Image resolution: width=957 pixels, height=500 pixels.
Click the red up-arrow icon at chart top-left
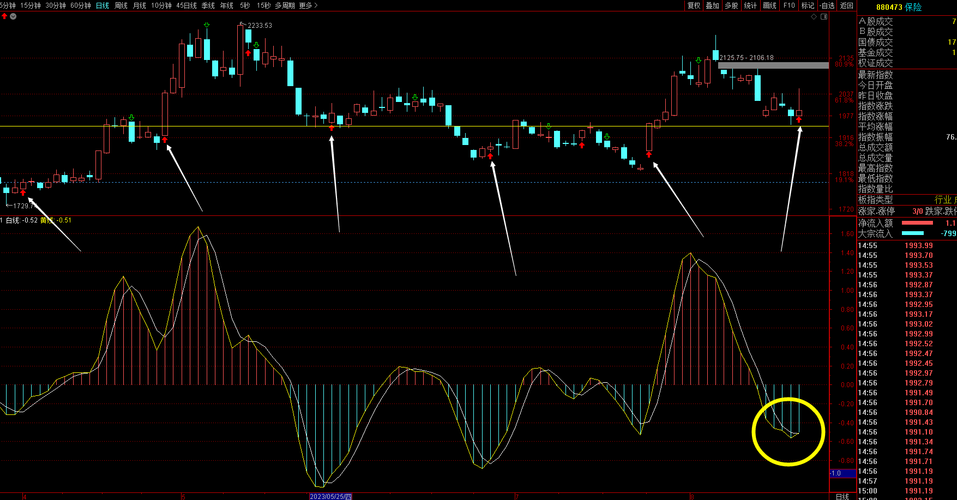click(x=4, y=16)
